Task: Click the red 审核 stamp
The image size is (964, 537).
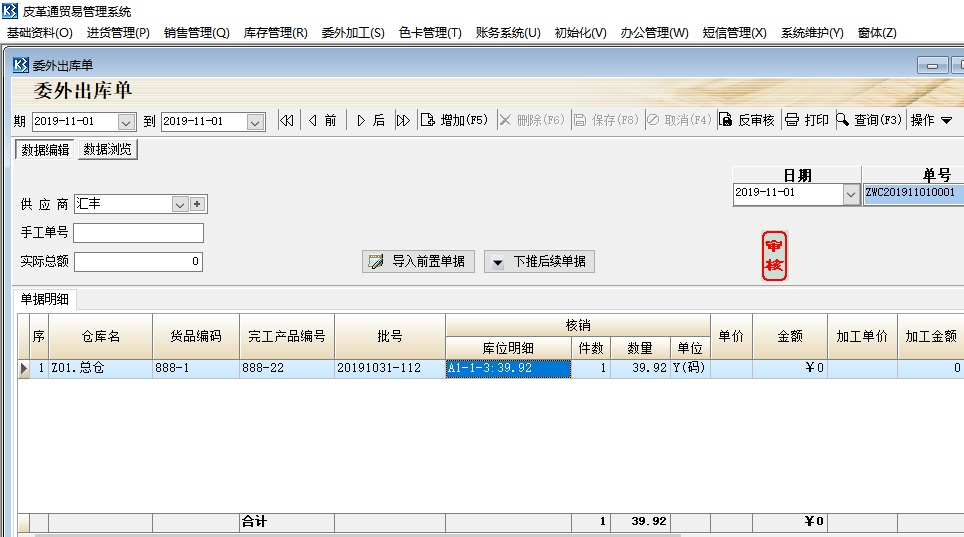Action: (775, 256)
